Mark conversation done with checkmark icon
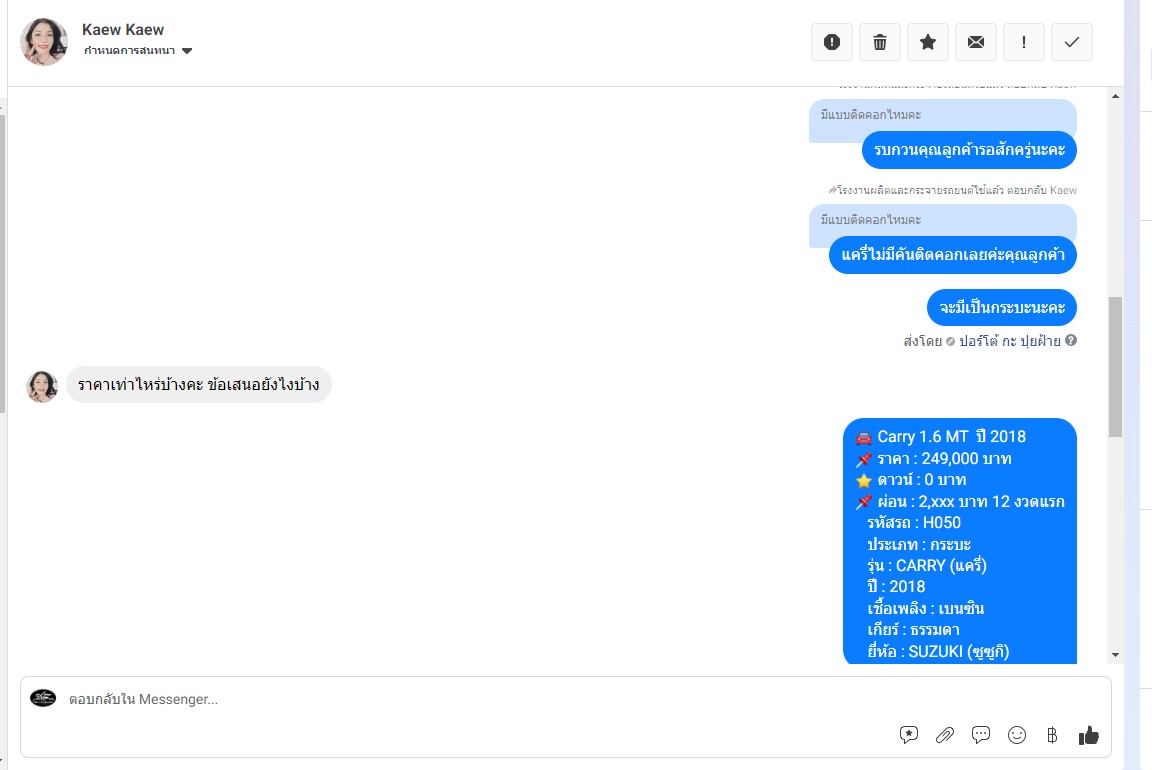 [x=1072, y=42]
